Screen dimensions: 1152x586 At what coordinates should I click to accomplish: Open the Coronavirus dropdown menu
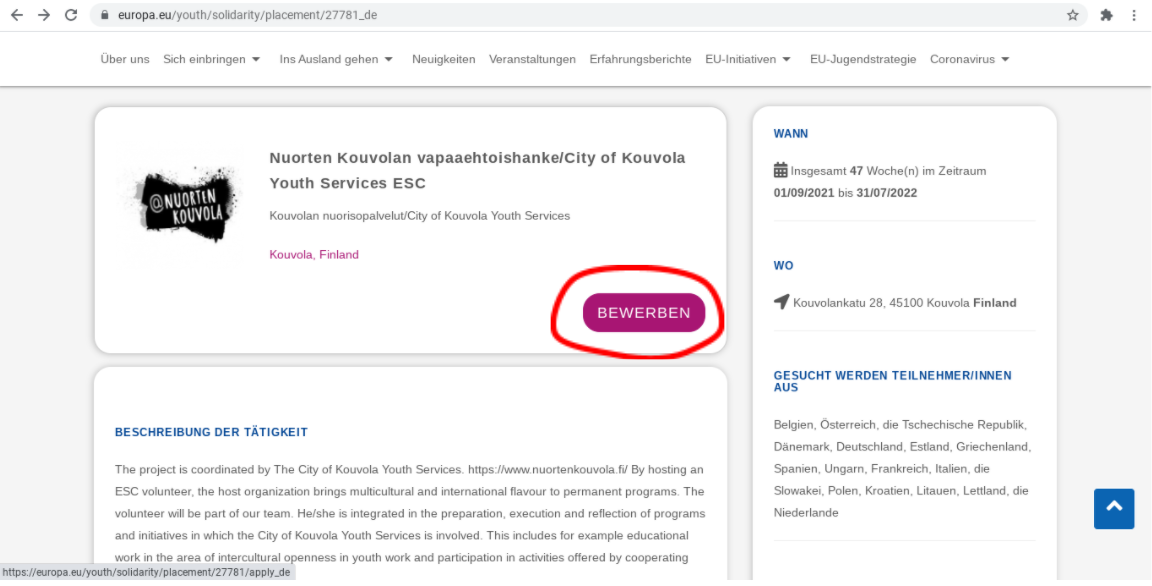[x=970, y=59]
